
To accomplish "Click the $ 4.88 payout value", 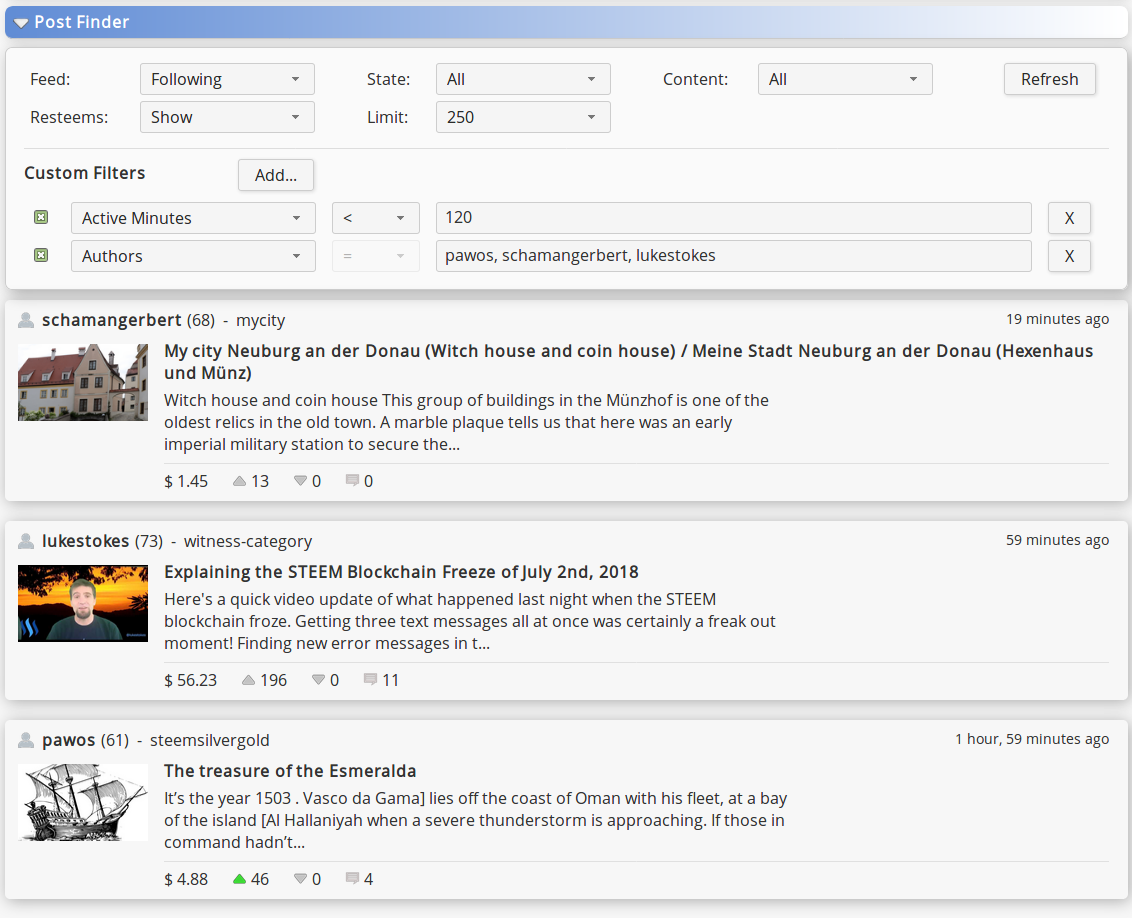I will pos(186,880).
